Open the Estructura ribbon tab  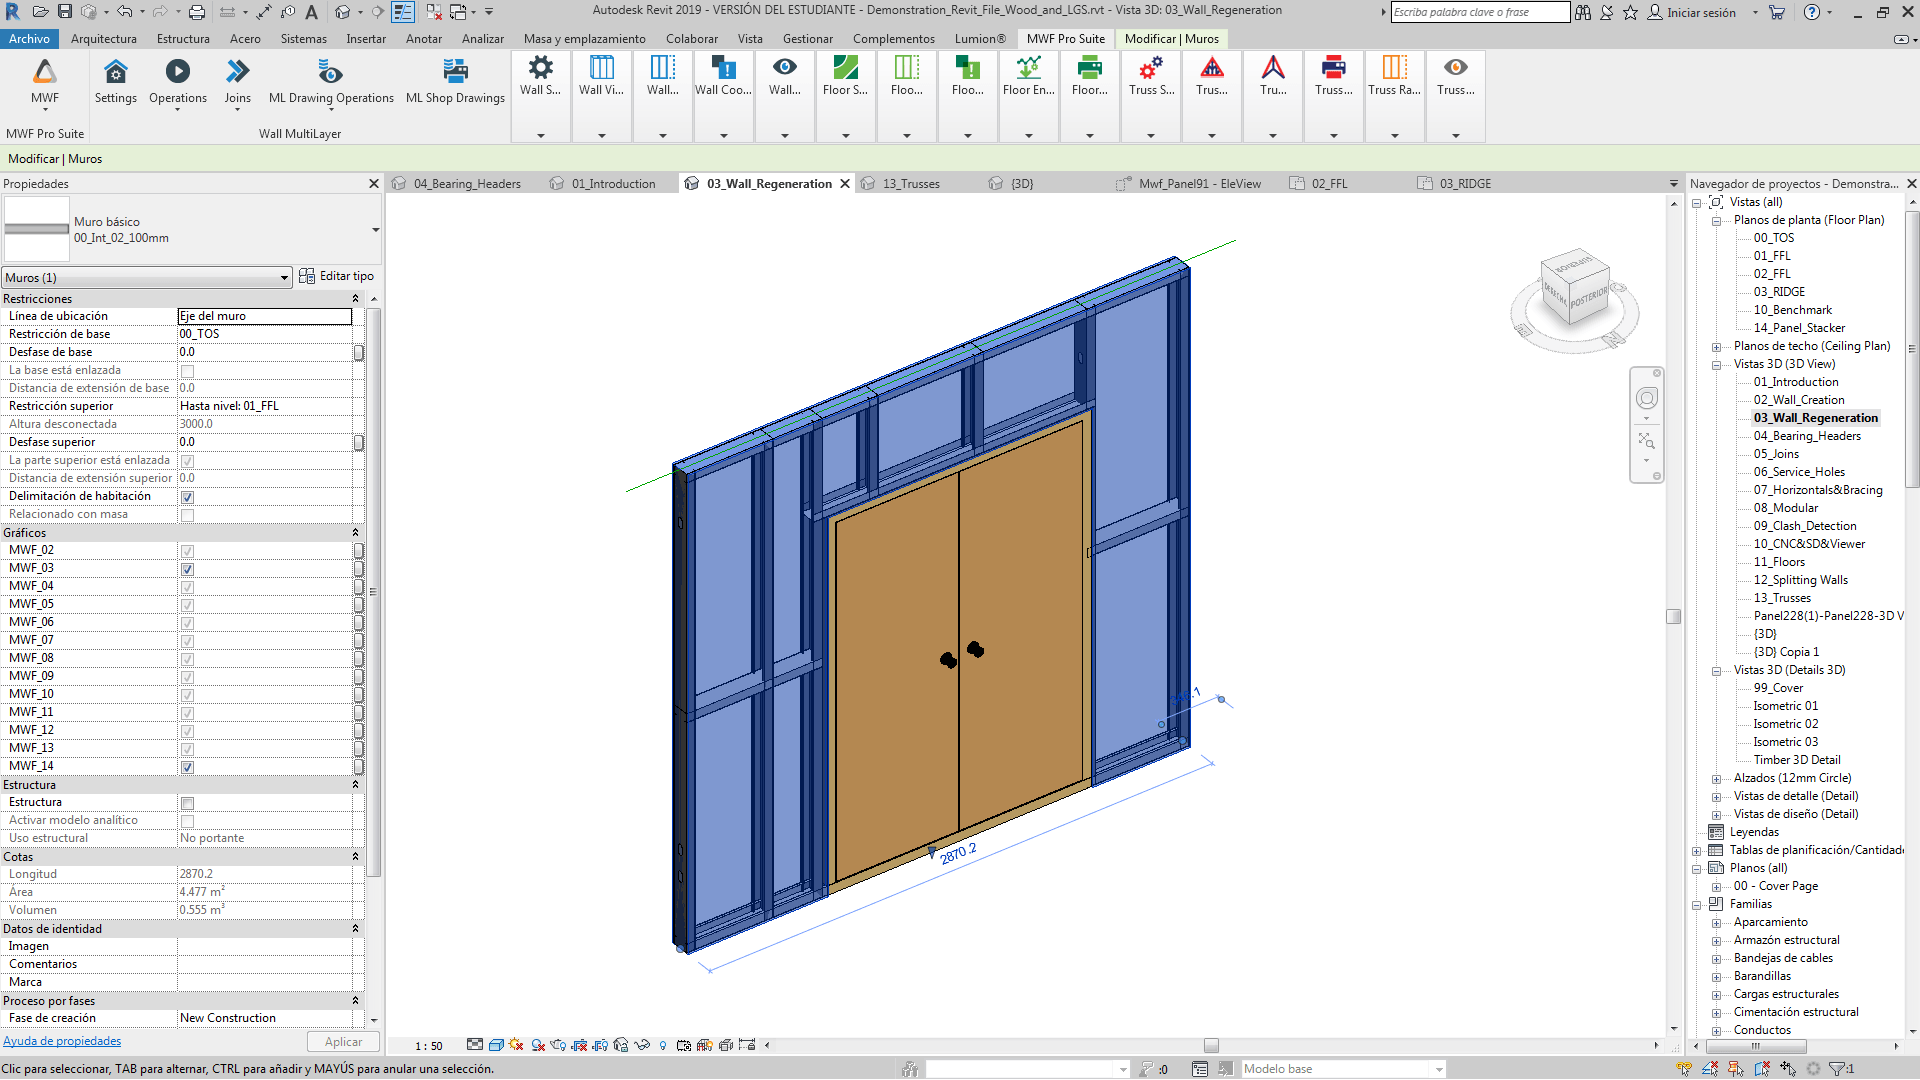pos(183,39)
